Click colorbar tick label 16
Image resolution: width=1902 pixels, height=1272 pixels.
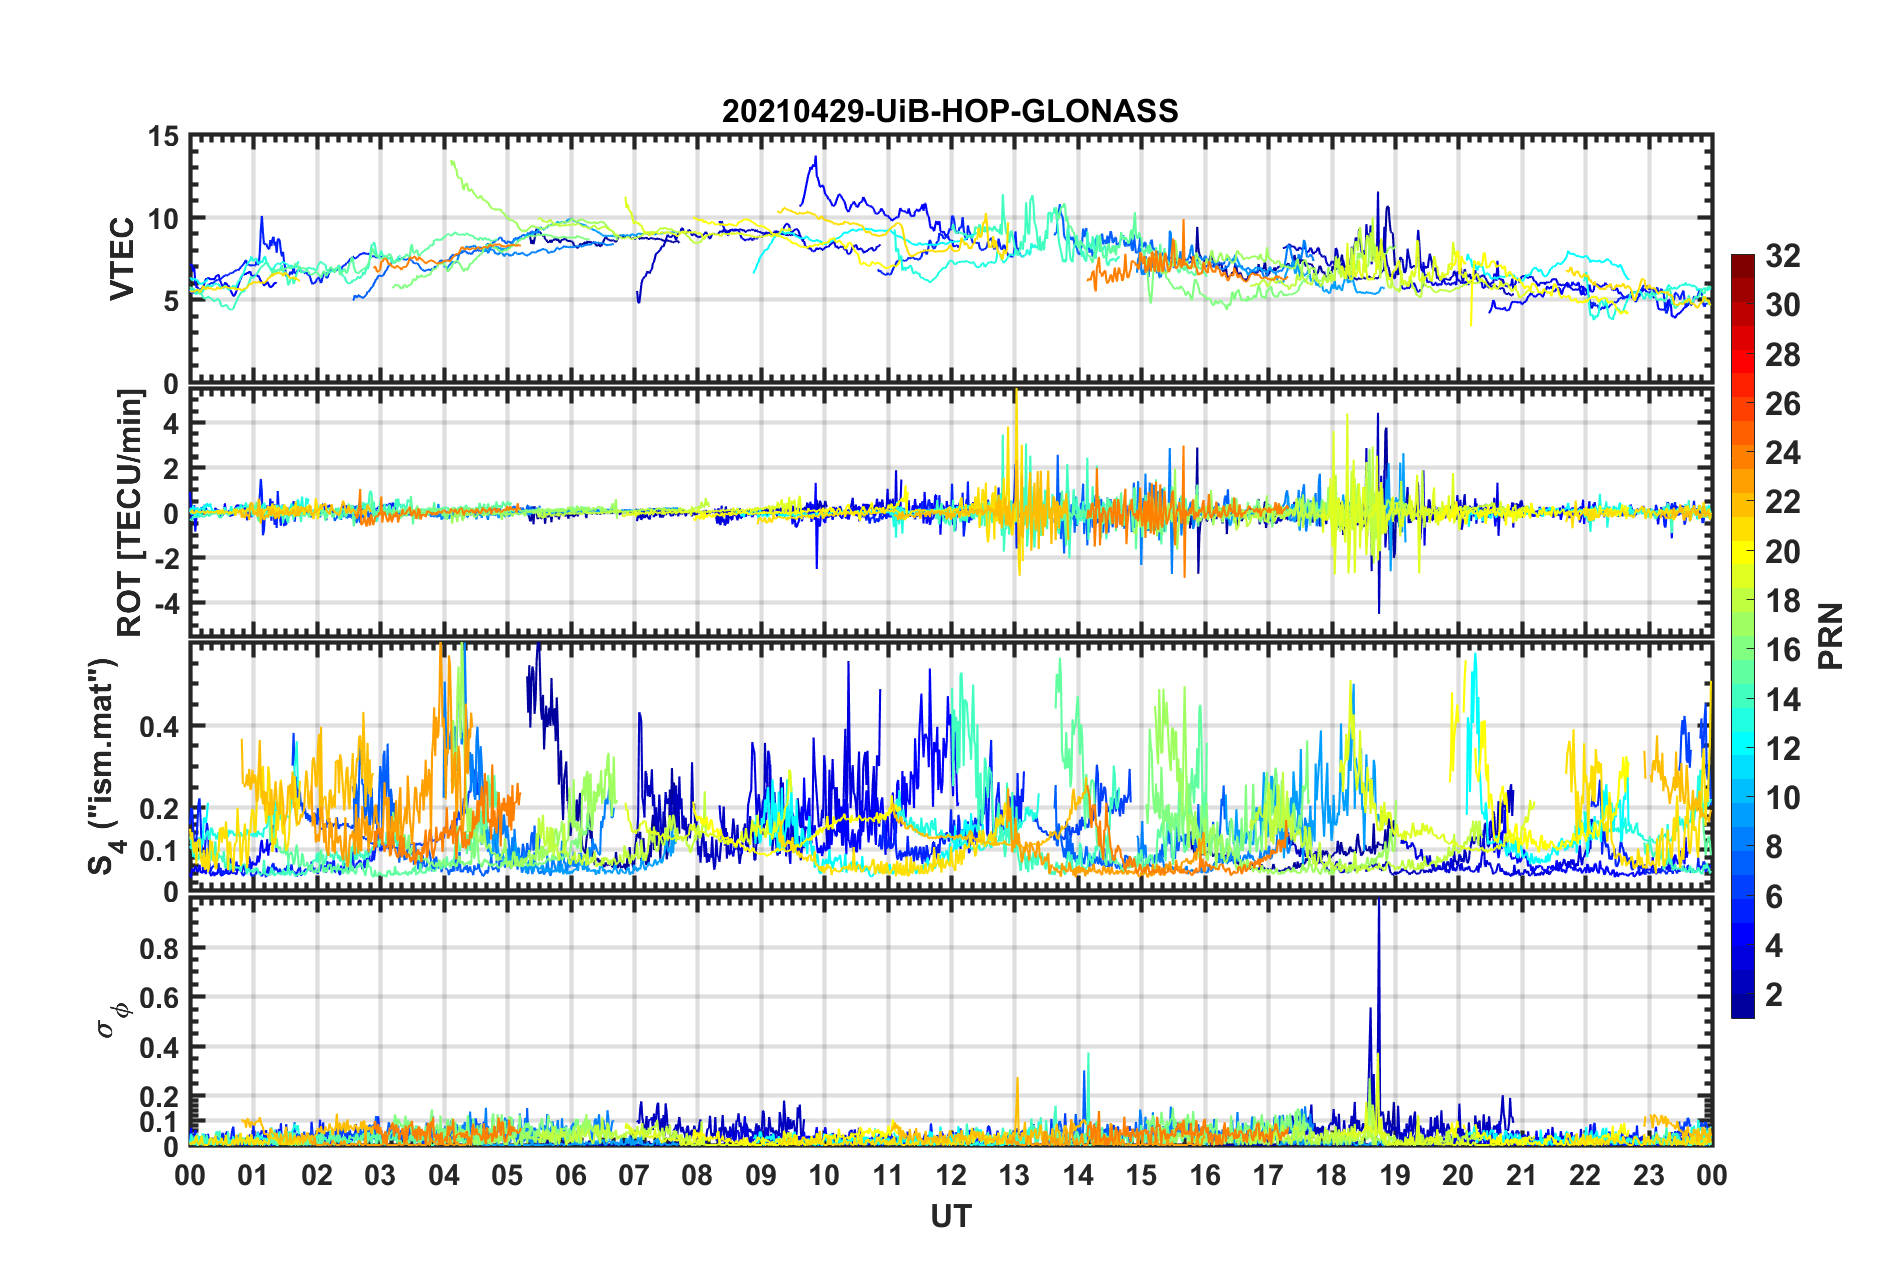(1783, 650)
